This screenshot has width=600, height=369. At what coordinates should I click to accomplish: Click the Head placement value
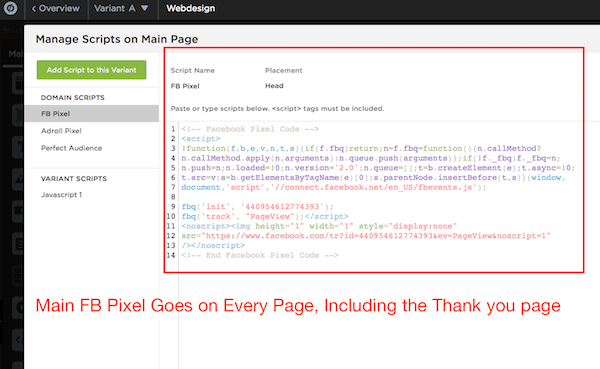[x=274, y=86]
